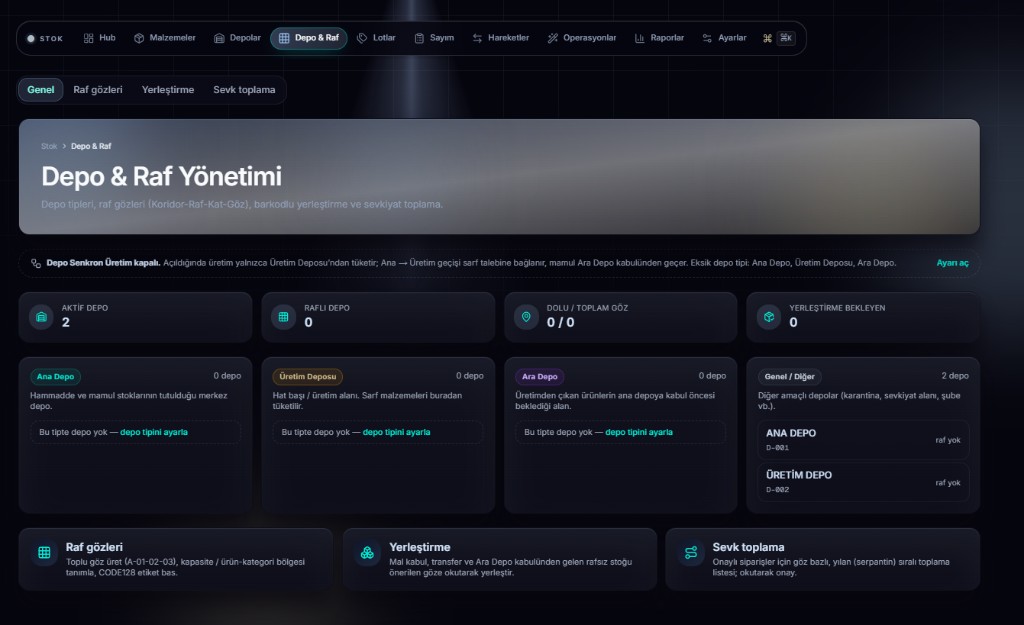The height and width of the screenshot is (625, 1024).
Task: Open the command palette shortcut icon
Action: click(x=767, y=38)
